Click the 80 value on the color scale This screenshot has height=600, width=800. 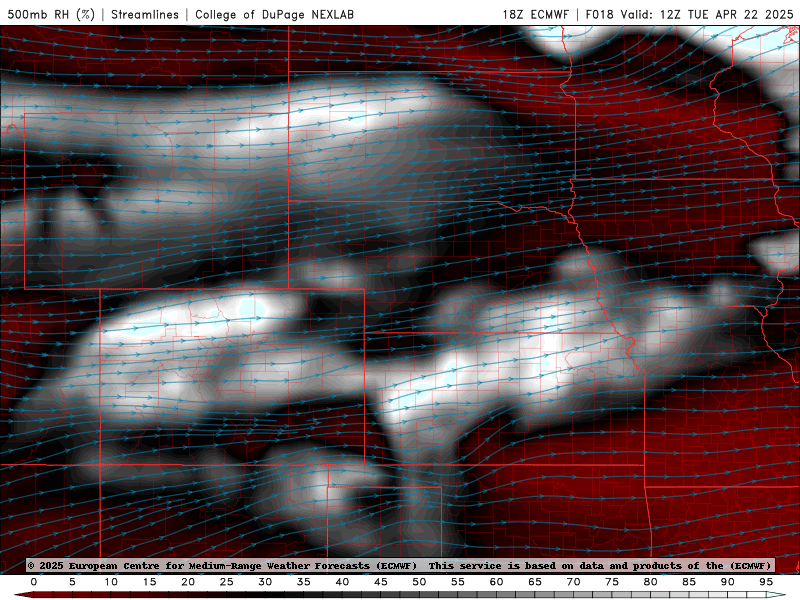pos(650,582)
